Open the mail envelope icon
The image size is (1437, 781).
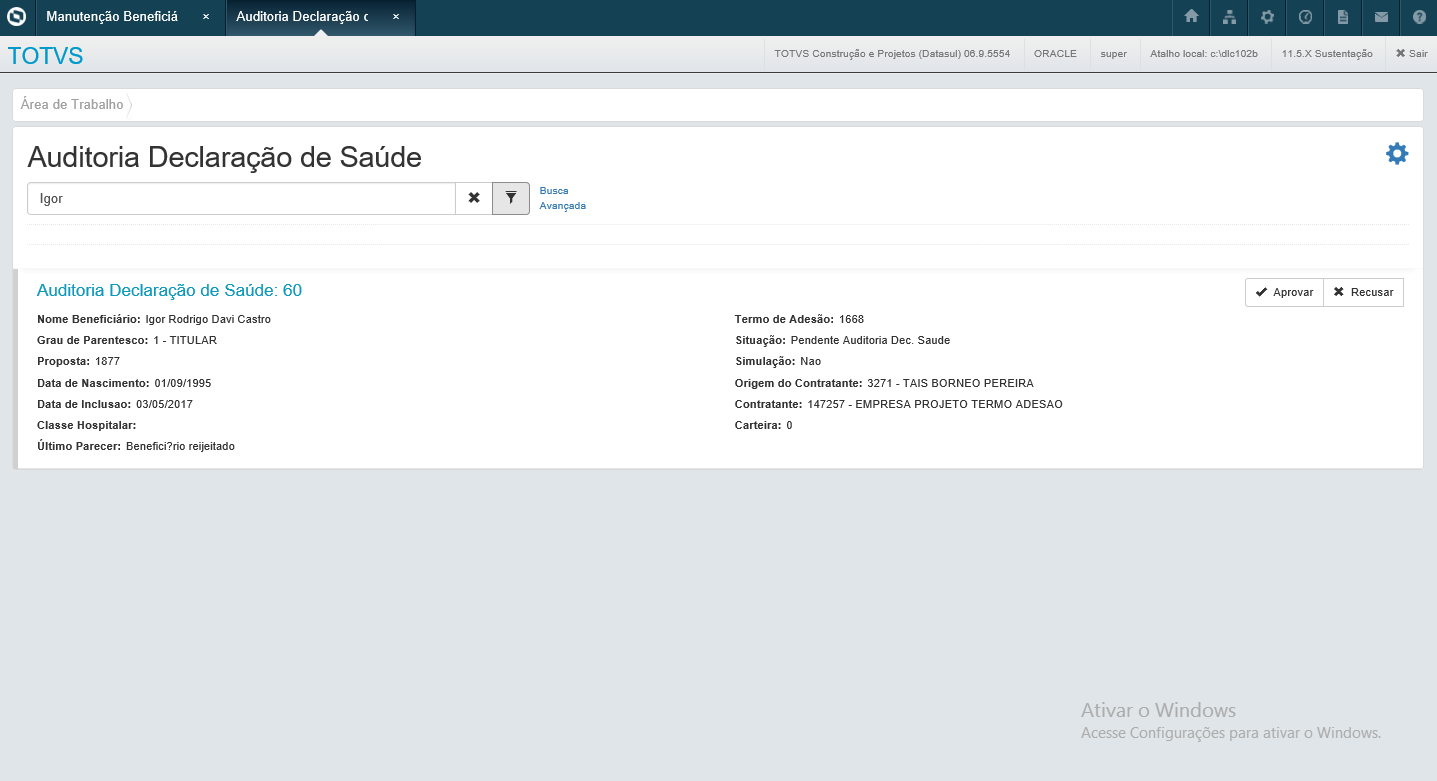(1381, 17)
